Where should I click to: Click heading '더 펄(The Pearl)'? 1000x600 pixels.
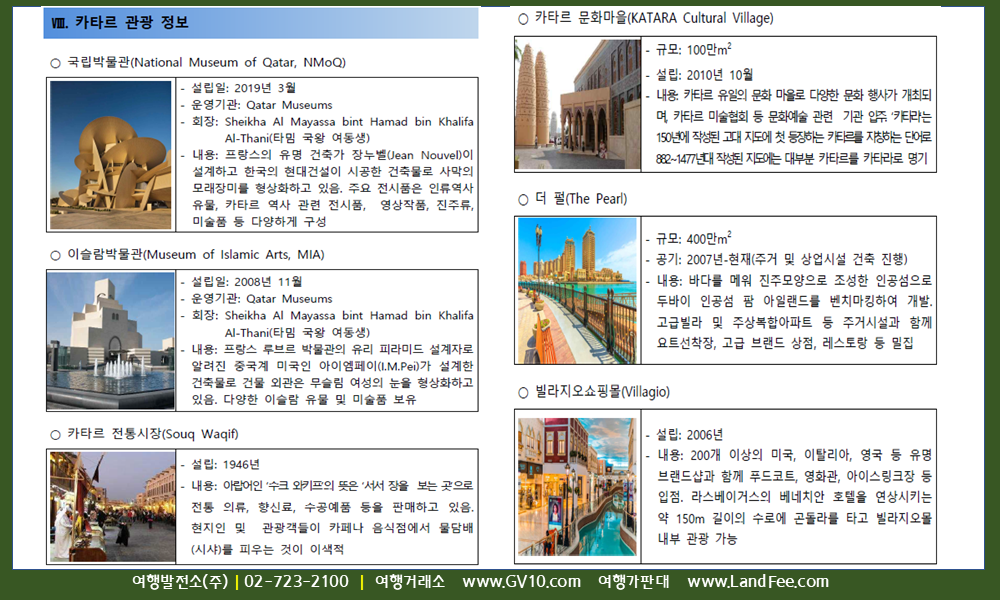[x=581, y=199]
